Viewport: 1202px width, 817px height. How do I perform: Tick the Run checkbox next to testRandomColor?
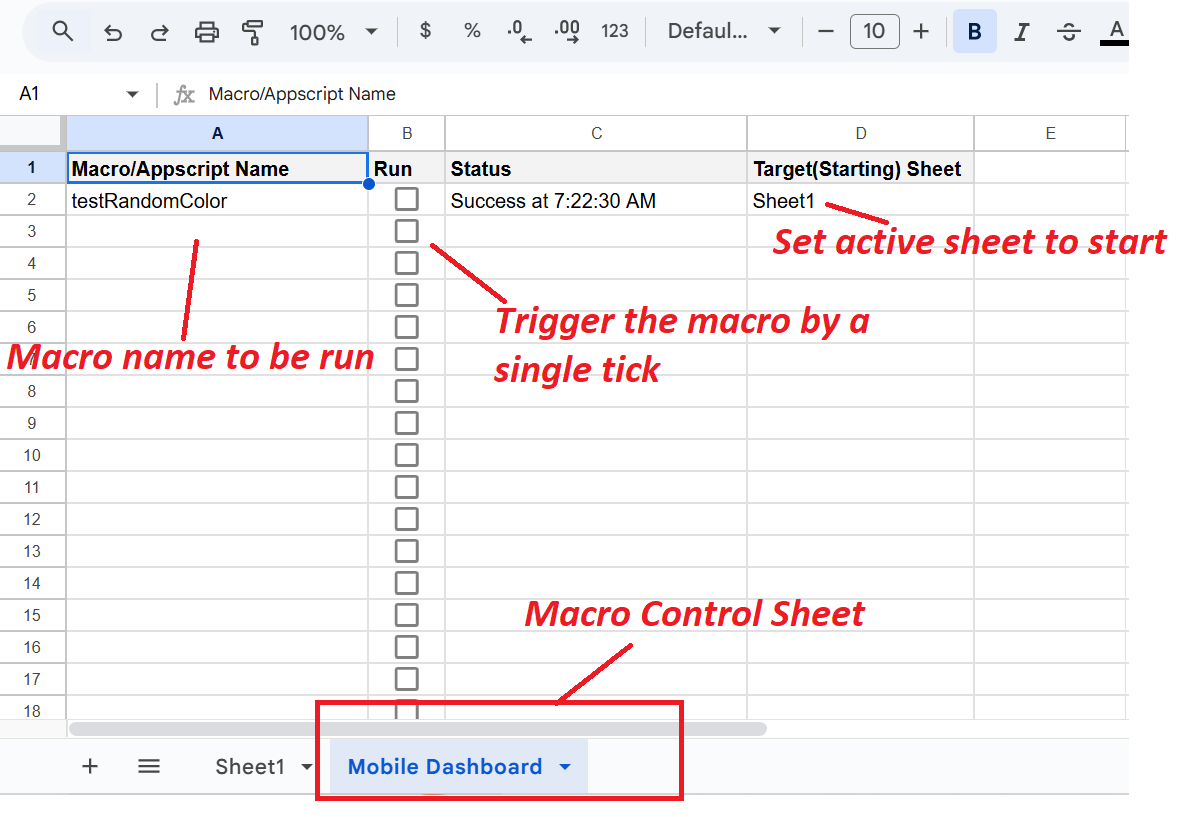(406, 198)
